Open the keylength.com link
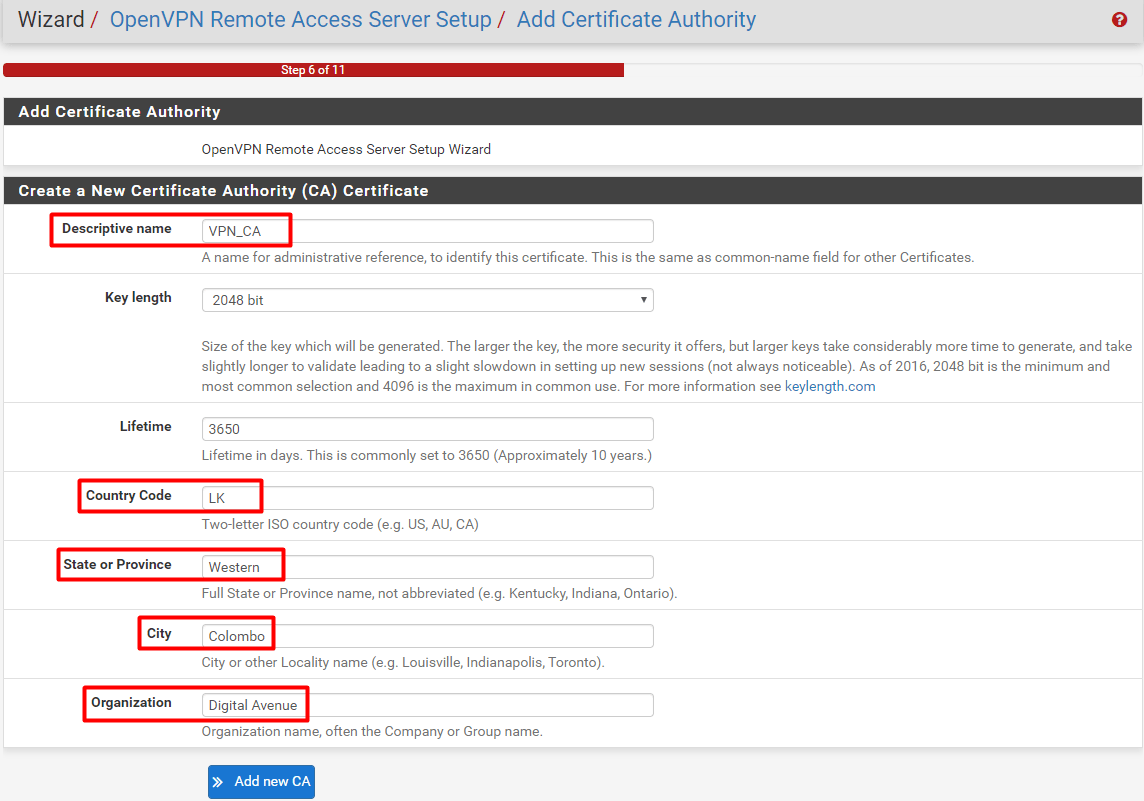Image resolution: width=1144 pixels, height=801 pixels. 829,386
